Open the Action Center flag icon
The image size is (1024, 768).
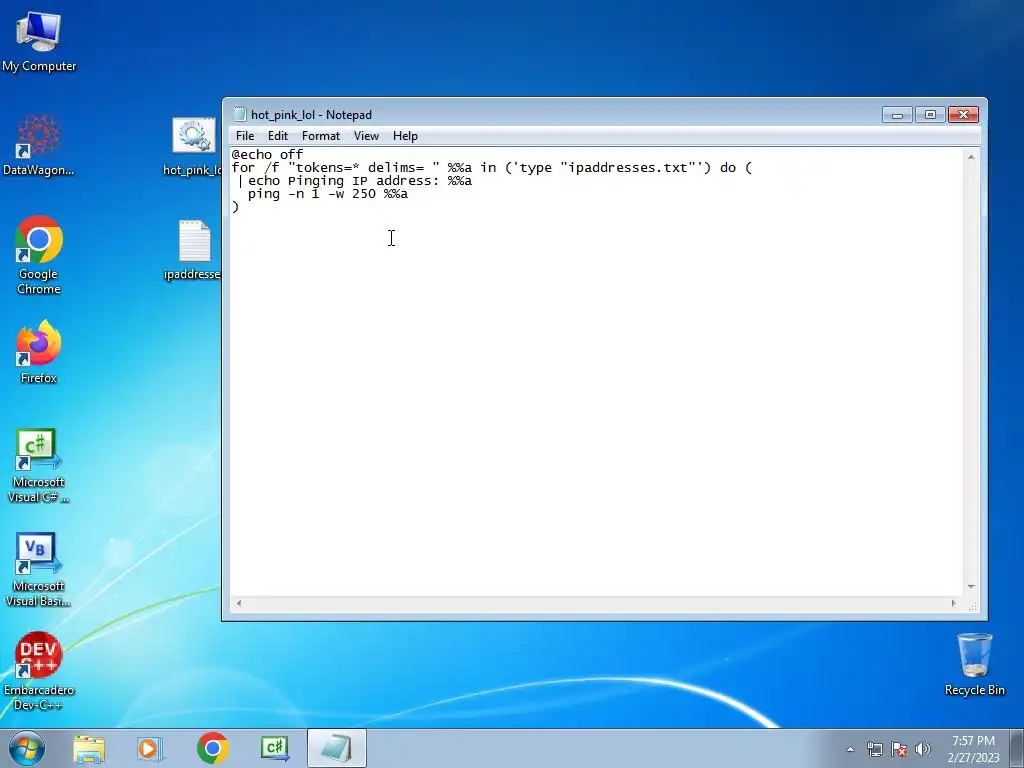[899, 749]
